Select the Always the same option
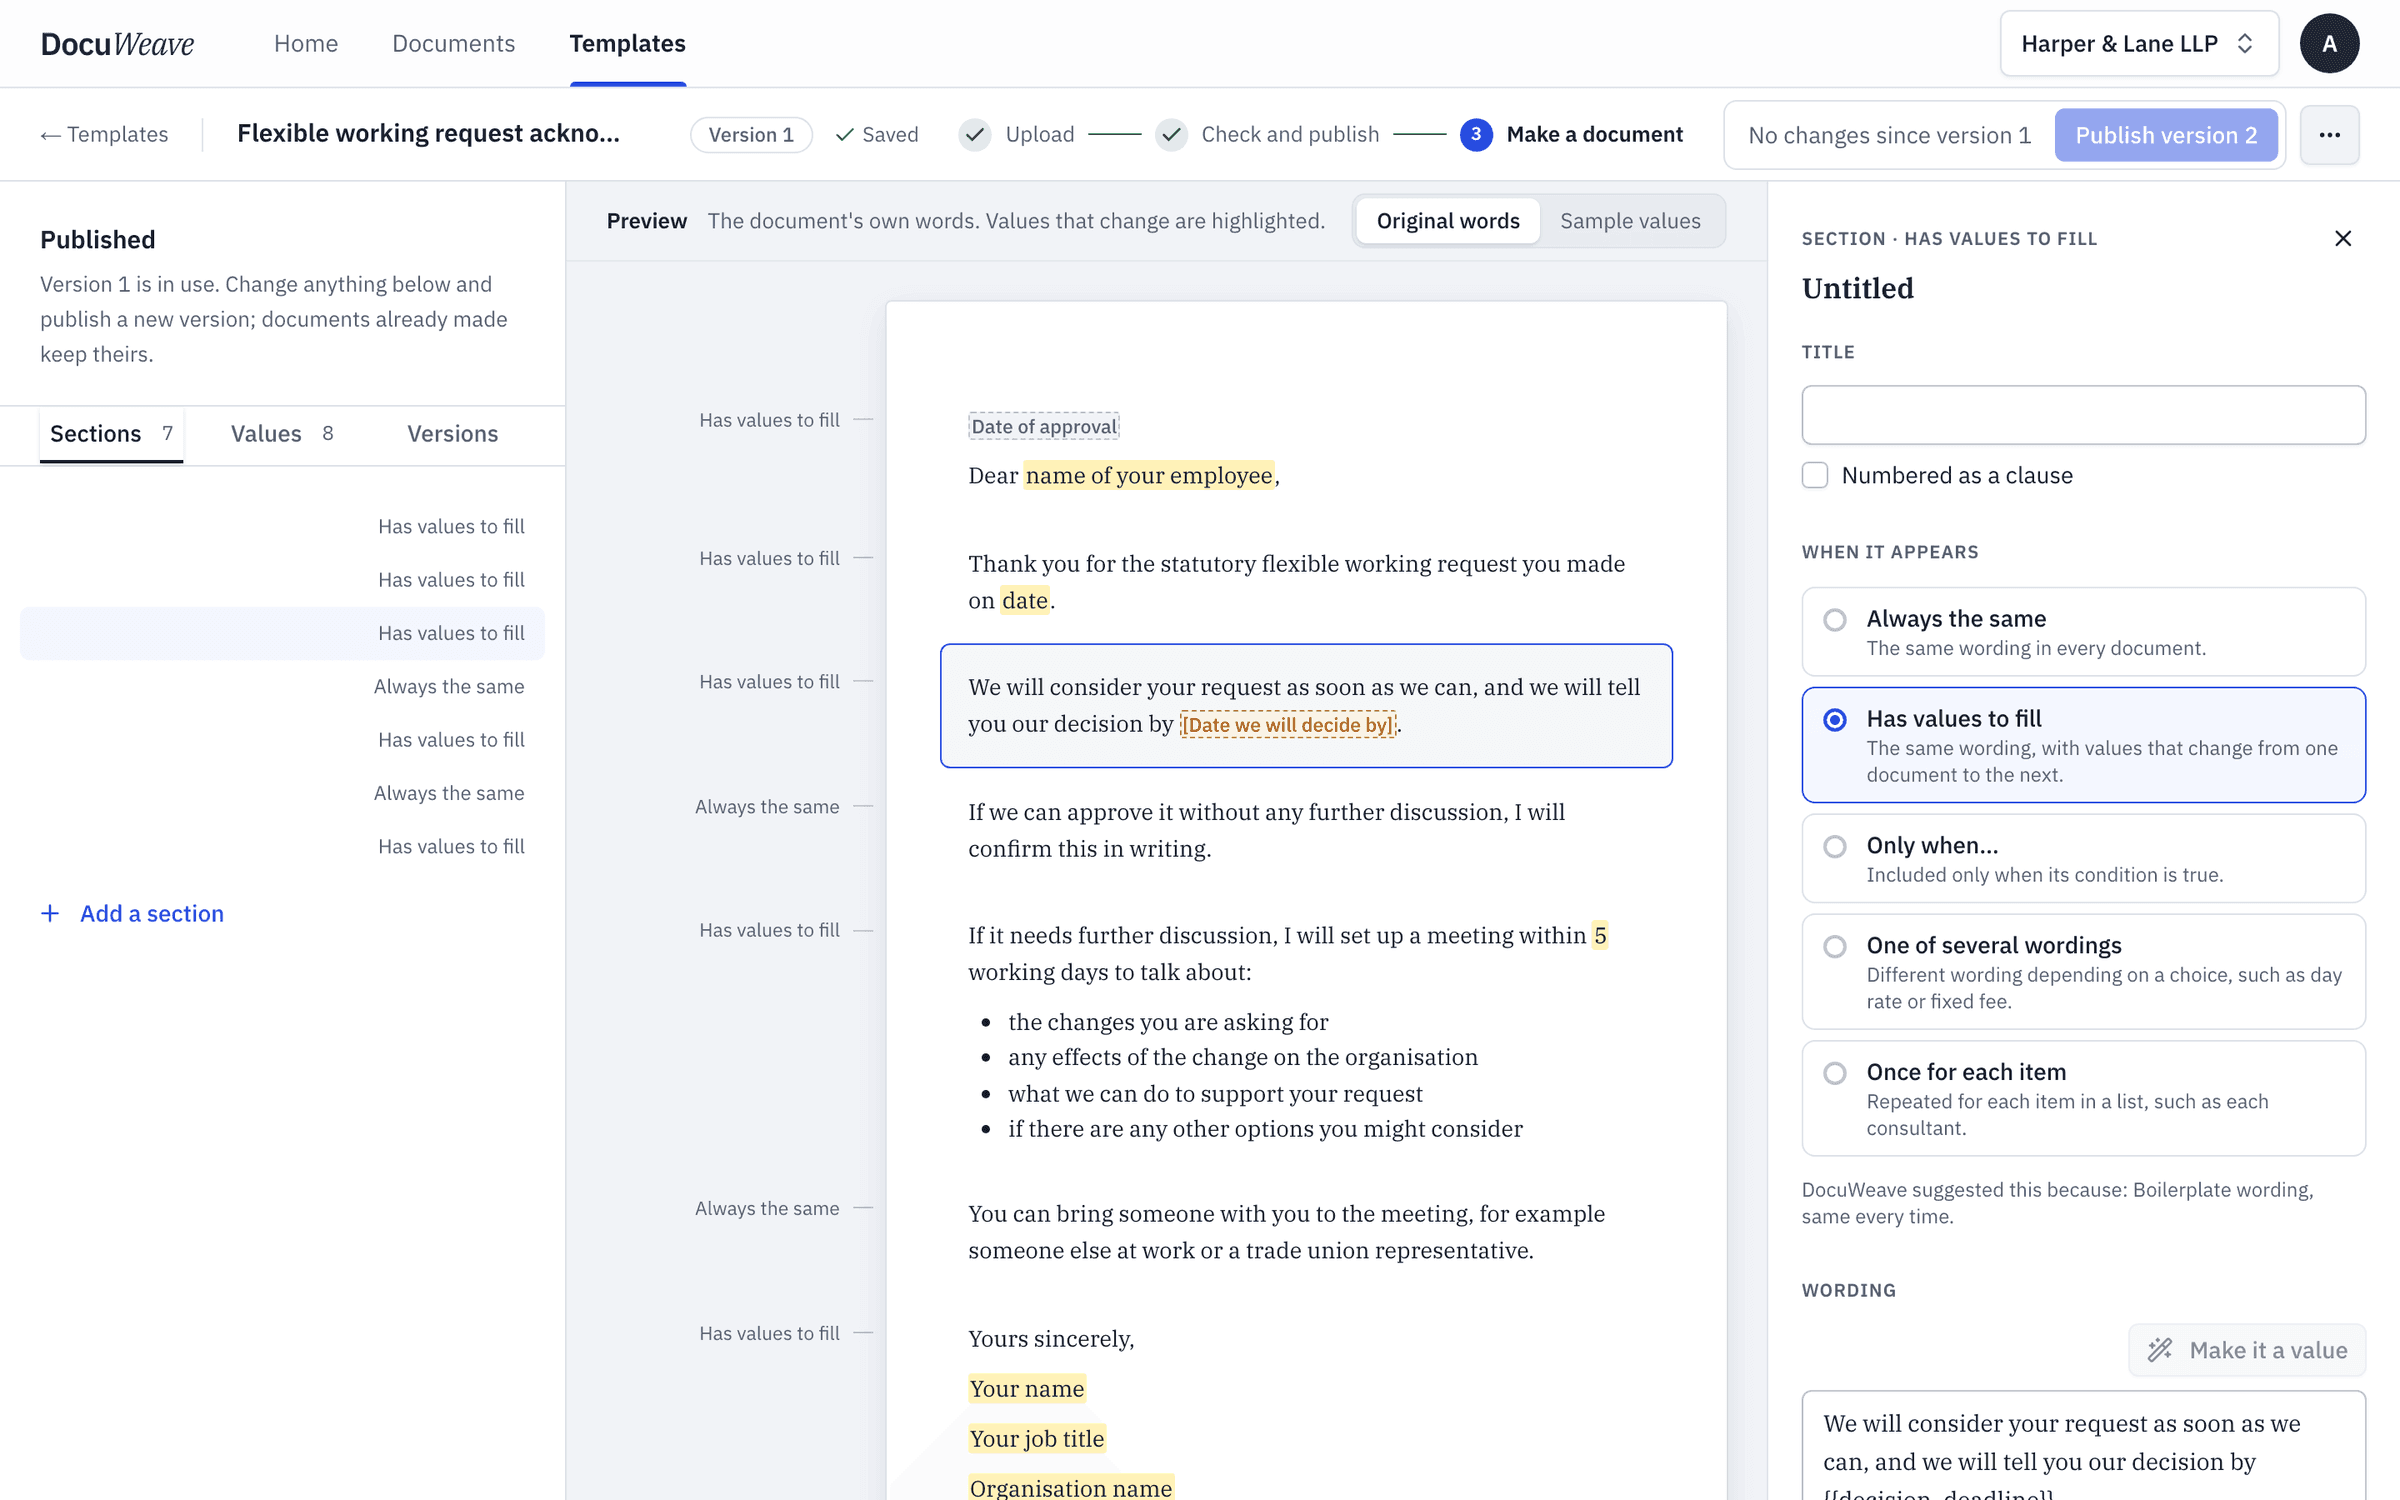Image resolution: width=2400 pixels, height=1500 pixels. [x=2083, y=632]
